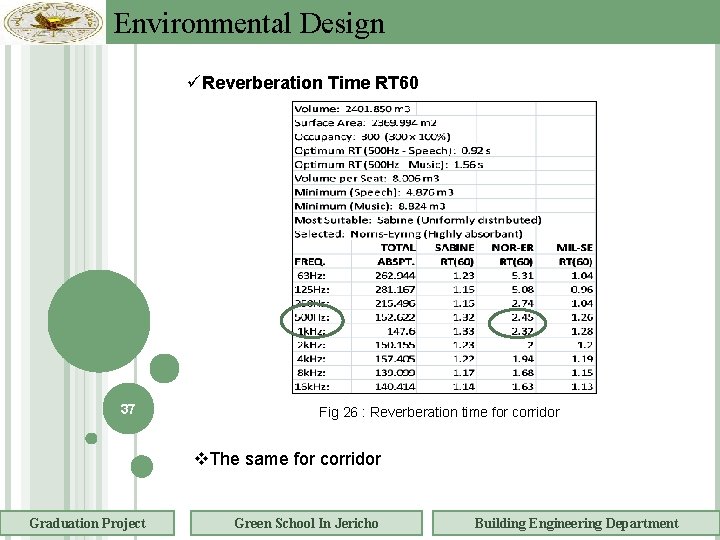Click the '16kHz:' frequency row label
The width and height of the screenshot is (720, 540).
point(312,386)
